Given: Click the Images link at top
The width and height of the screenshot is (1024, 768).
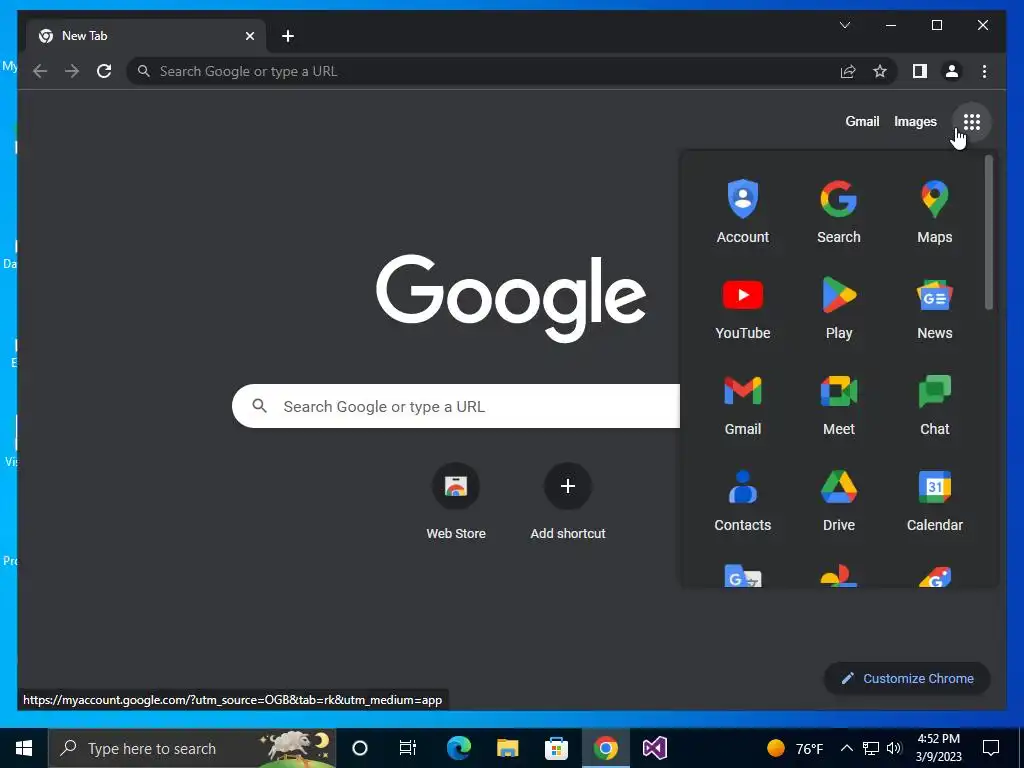Looking at the screenshot, I should click(915, 121).
